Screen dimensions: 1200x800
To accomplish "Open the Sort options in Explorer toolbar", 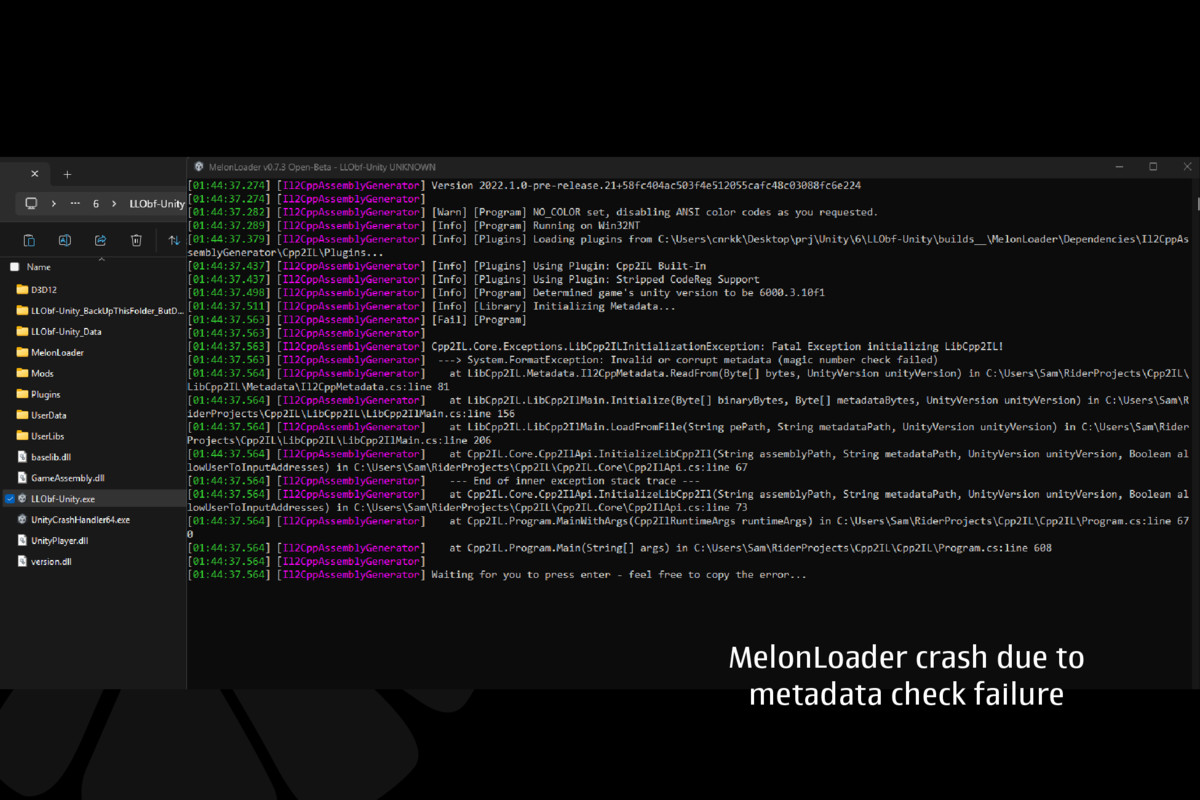I will click(174, 240).
